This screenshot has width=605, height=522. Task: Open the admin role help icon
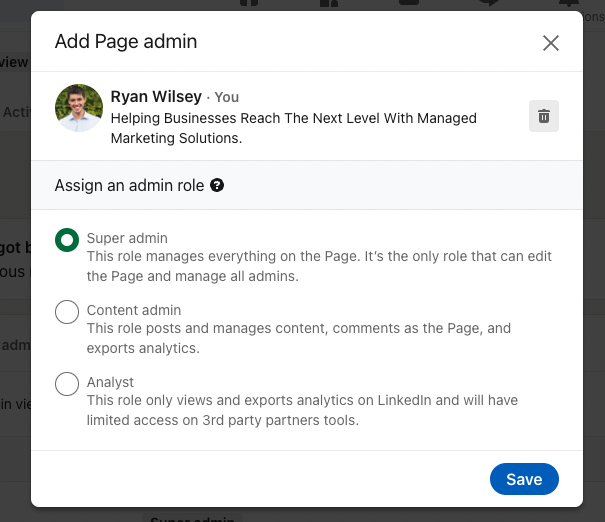pyautogui.click(x=217, y=185)
